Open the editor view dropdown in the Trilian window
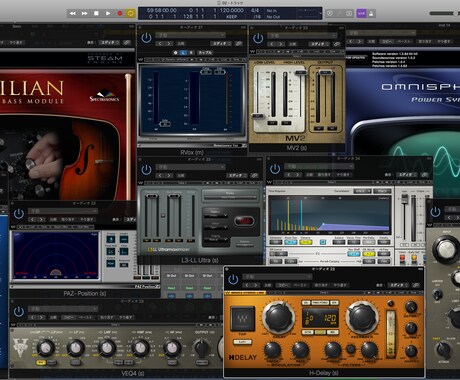 coord(110,43)
